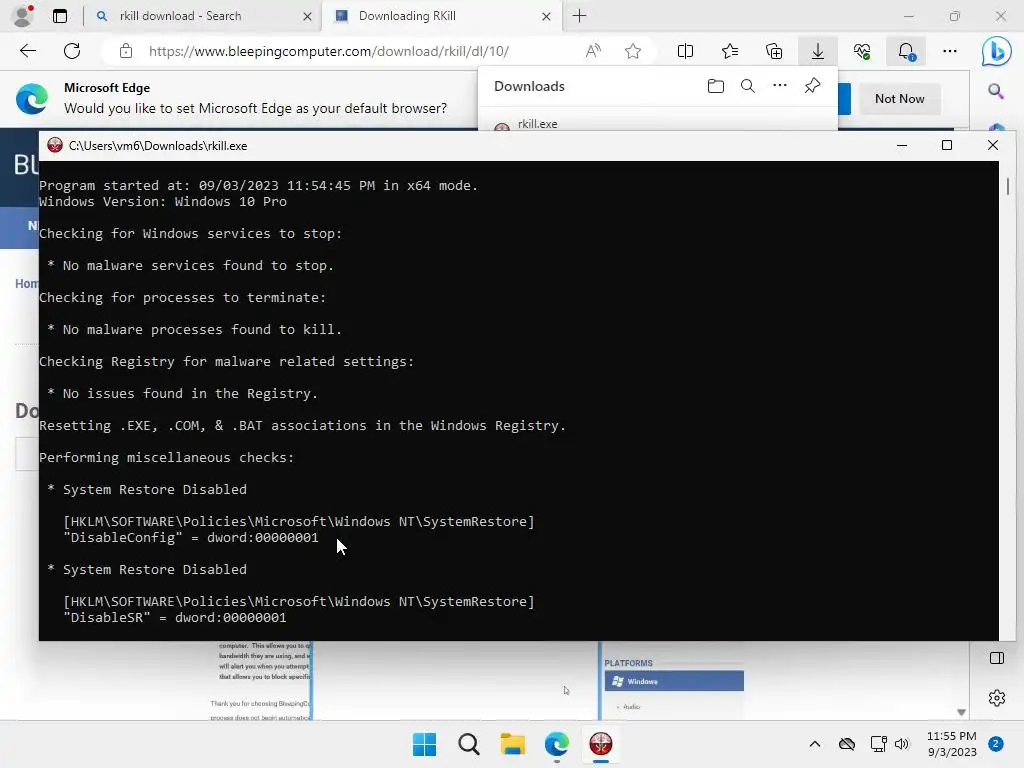
Task: Click Not Now on default browser prompt
Action: pyautogui.click(x=900, y=99)
